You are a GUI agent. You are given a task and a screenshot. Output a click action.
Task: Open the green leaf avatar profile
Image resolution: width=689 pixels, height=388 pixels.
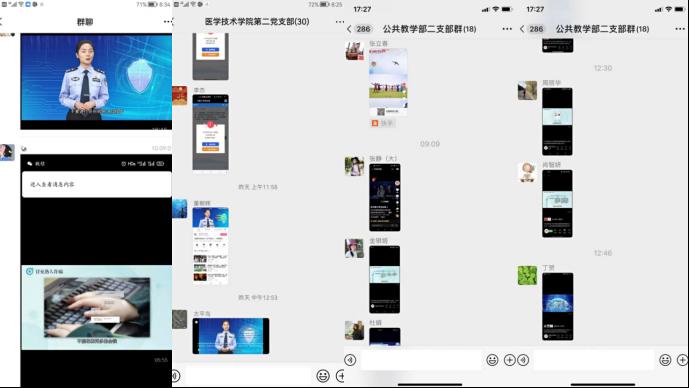(527, 275)
